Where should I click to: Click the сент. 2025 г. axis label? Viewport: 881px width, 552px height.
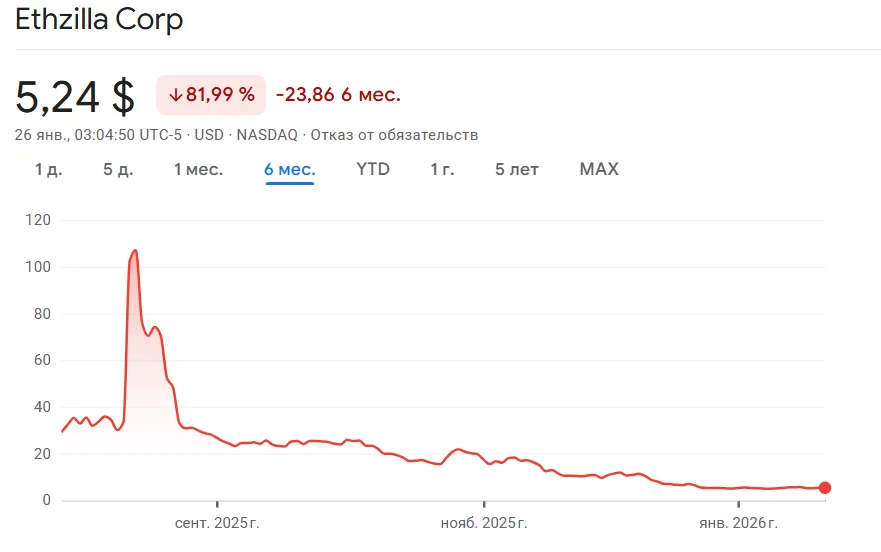(x=217, y=523)
